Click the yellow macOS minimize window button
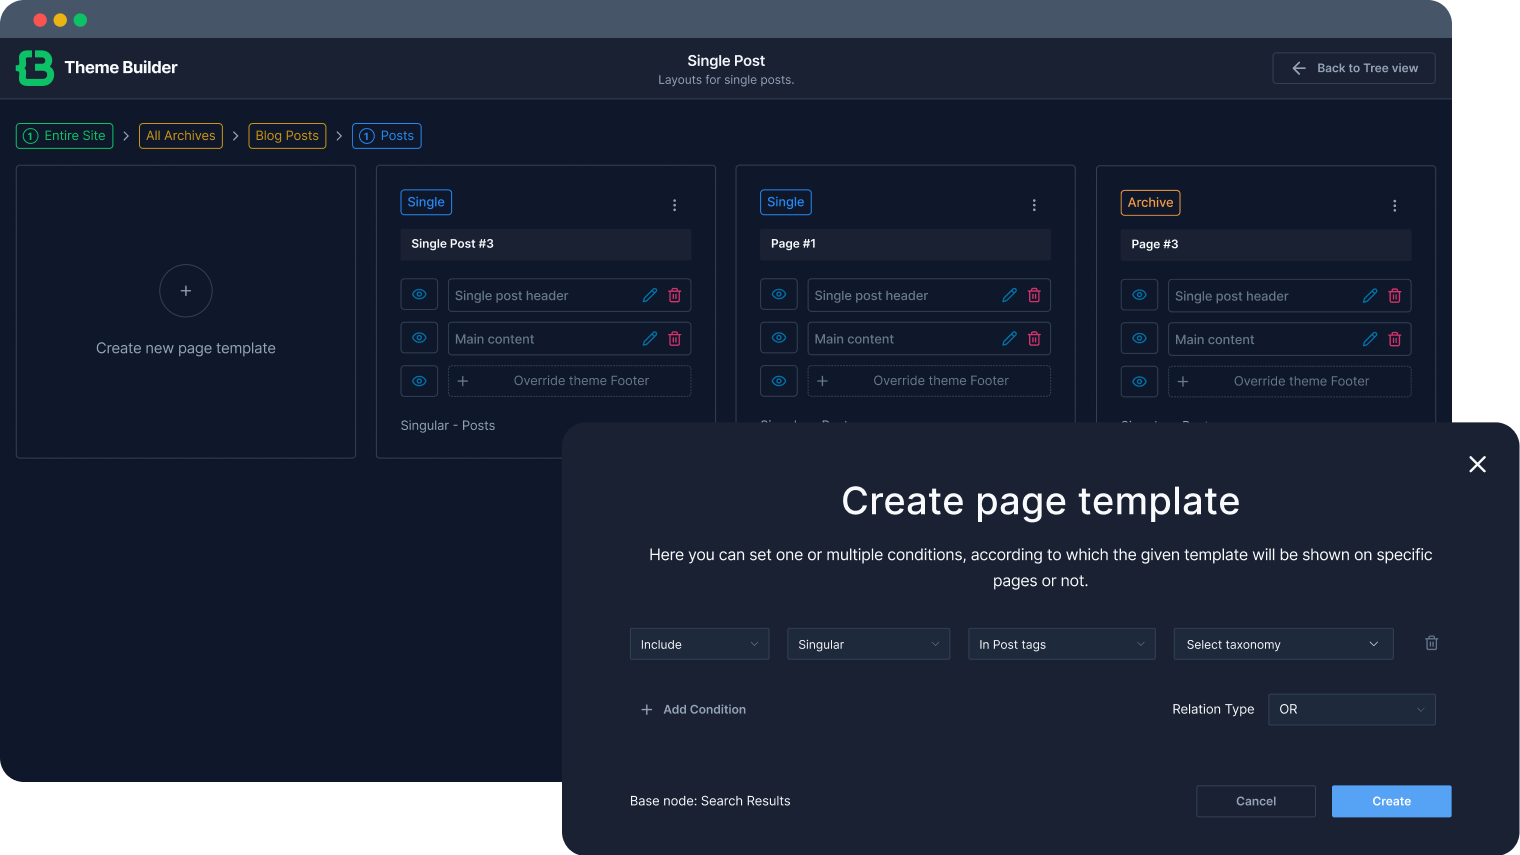1520x855 pixels. 61,20
